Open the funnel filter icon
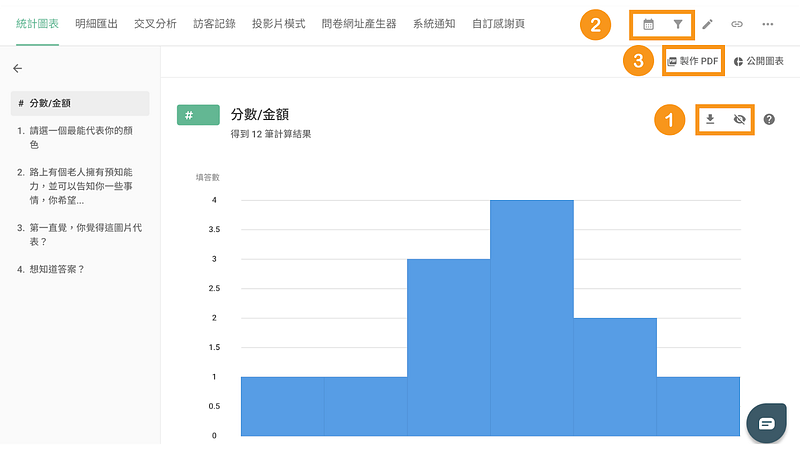The width and height of the screenshot is (800, 450). 678,24
